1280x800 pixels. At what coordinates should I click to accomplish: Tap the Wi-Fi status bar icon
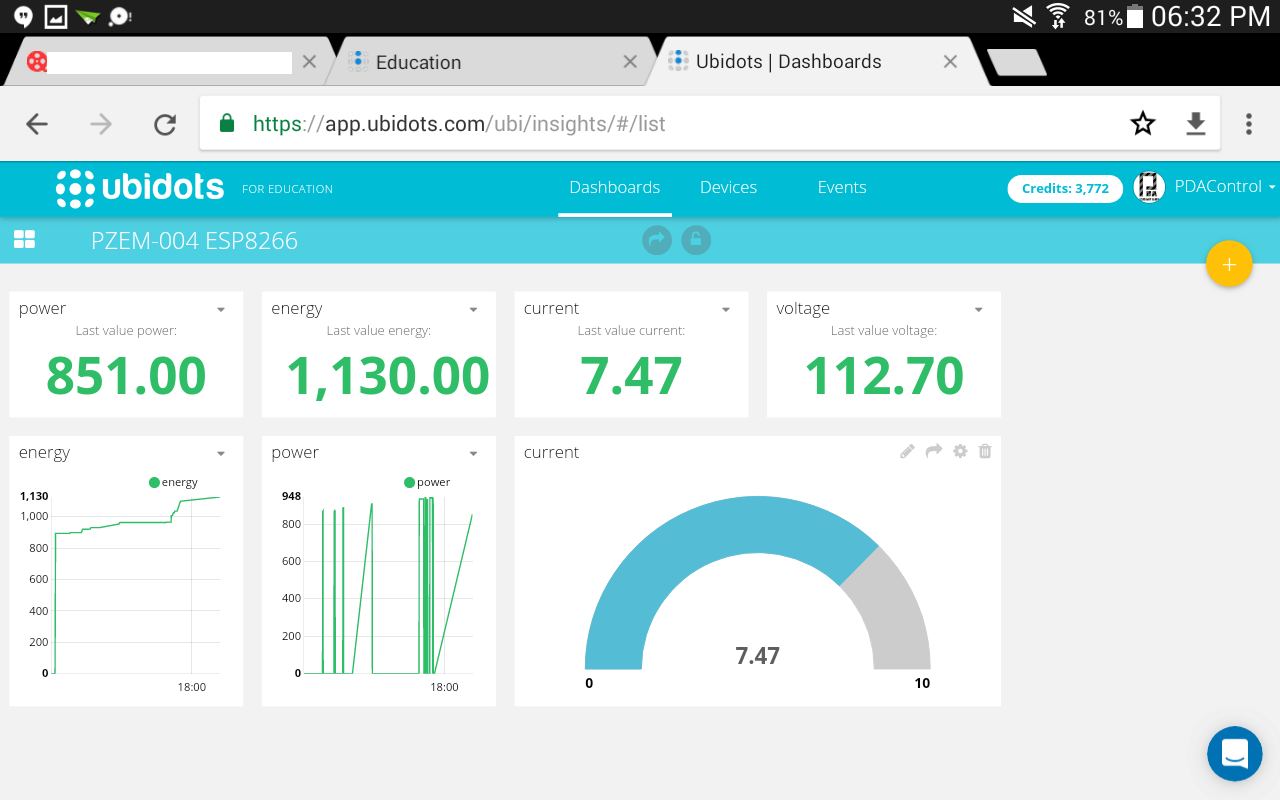[1057, 16]
